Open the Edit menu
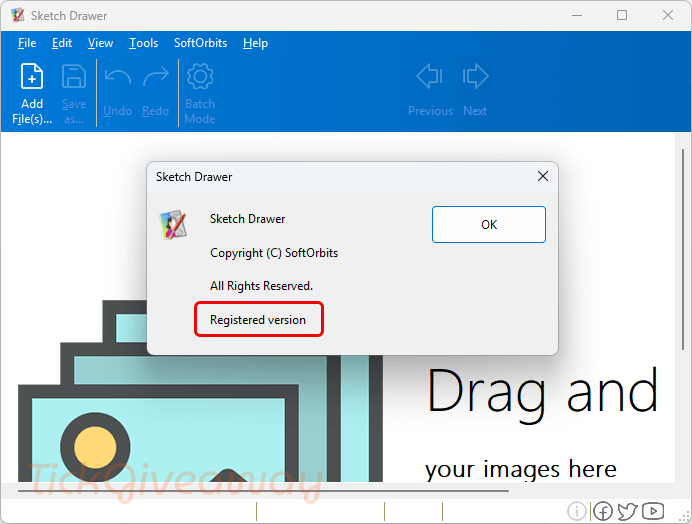 [62, 43]
